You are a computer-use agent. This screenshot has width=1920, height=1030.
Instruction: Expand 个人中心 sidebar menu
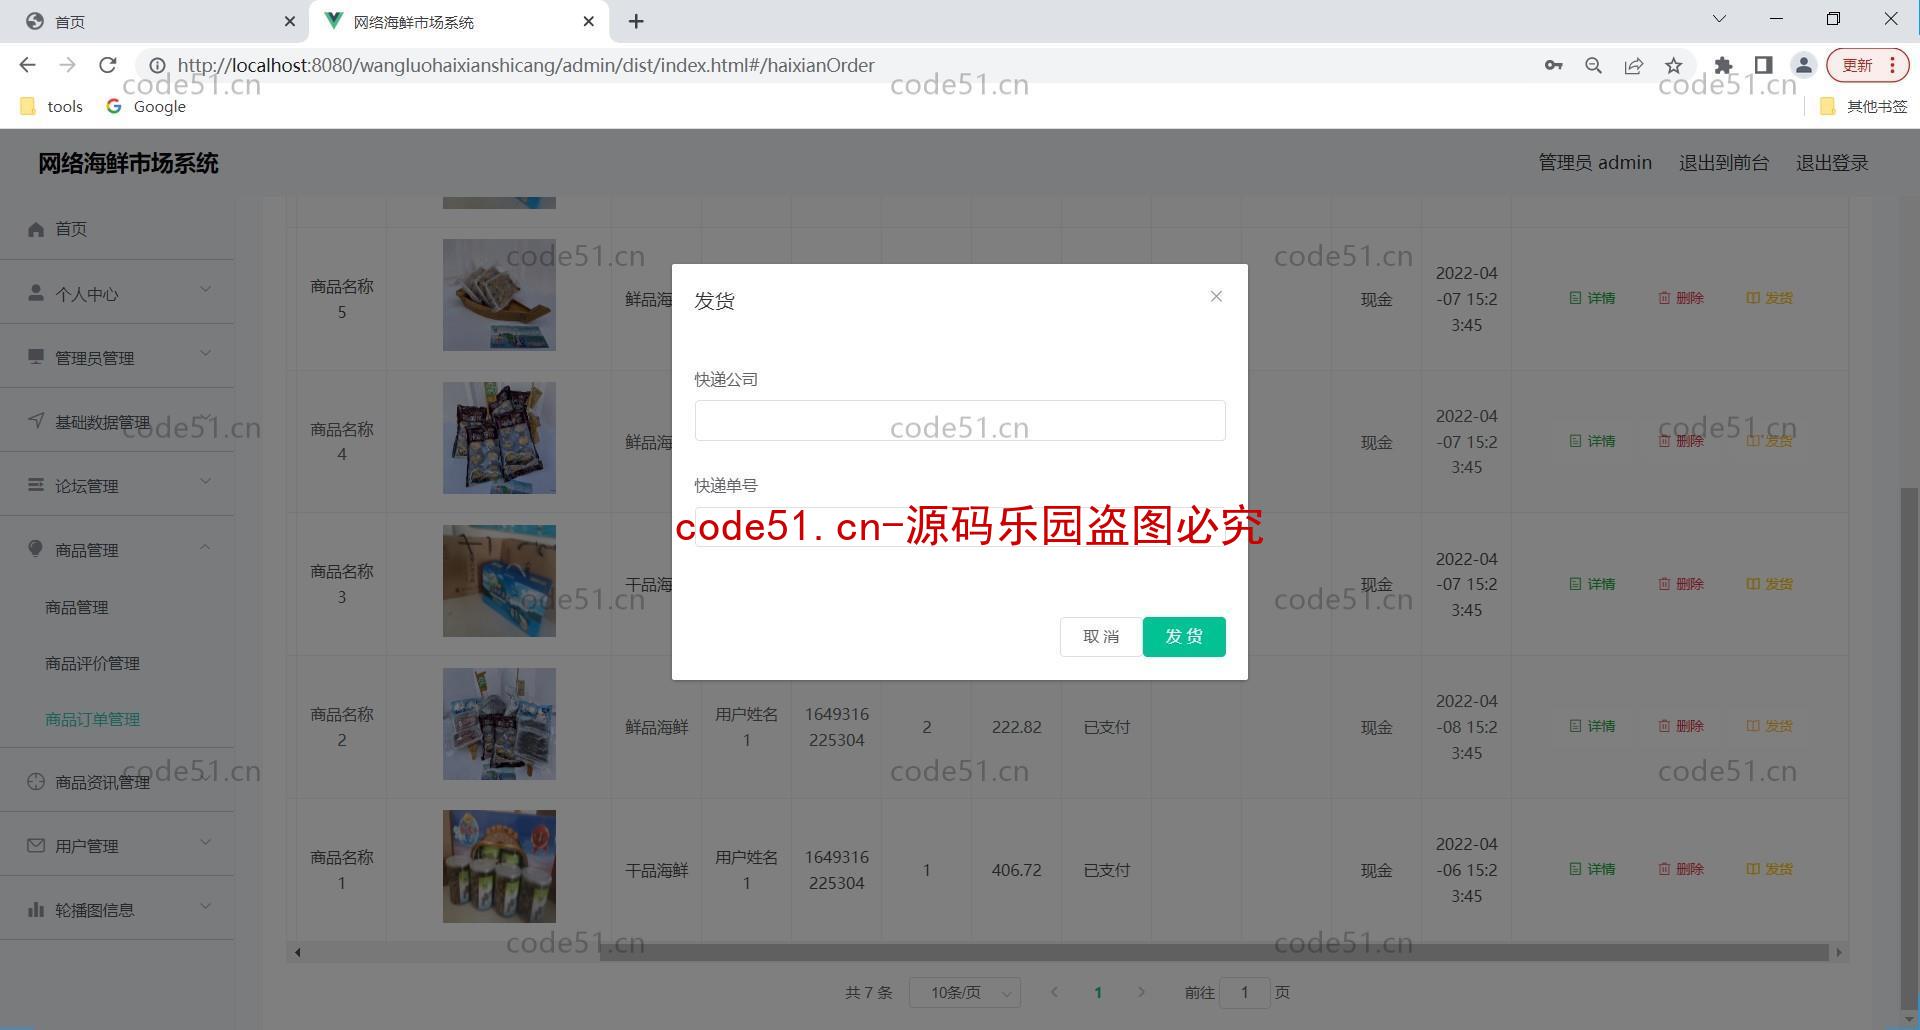point(117,293)
